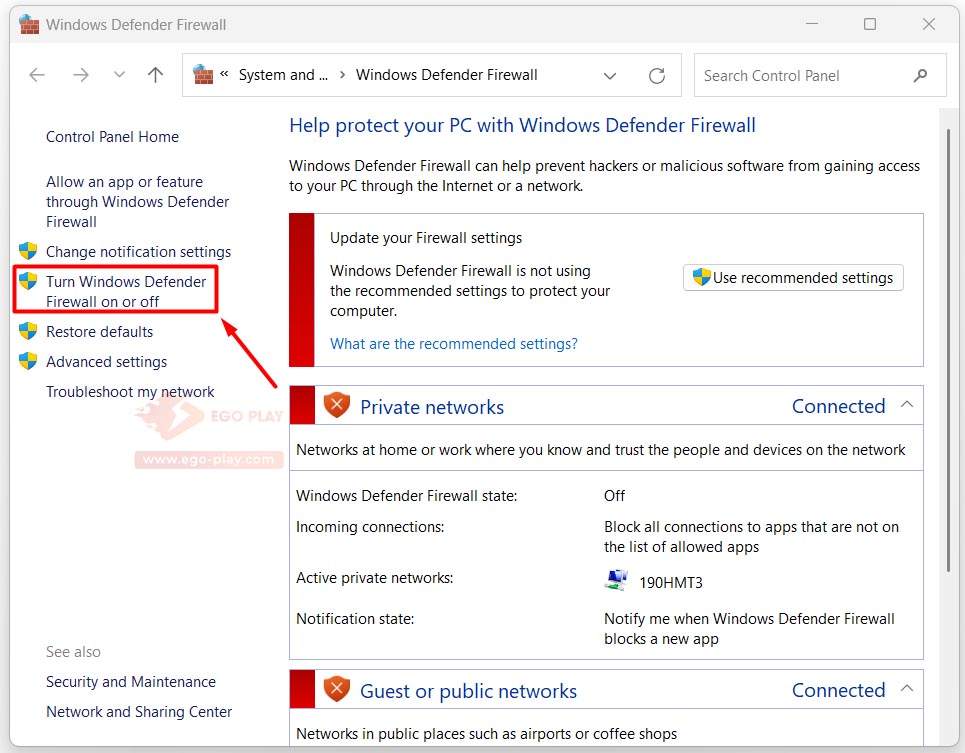Expand breadcrumb arrow after 'System and ...'
Viewport: 965px width, 753px height.
pyautogui.click(x=342, y=75)
